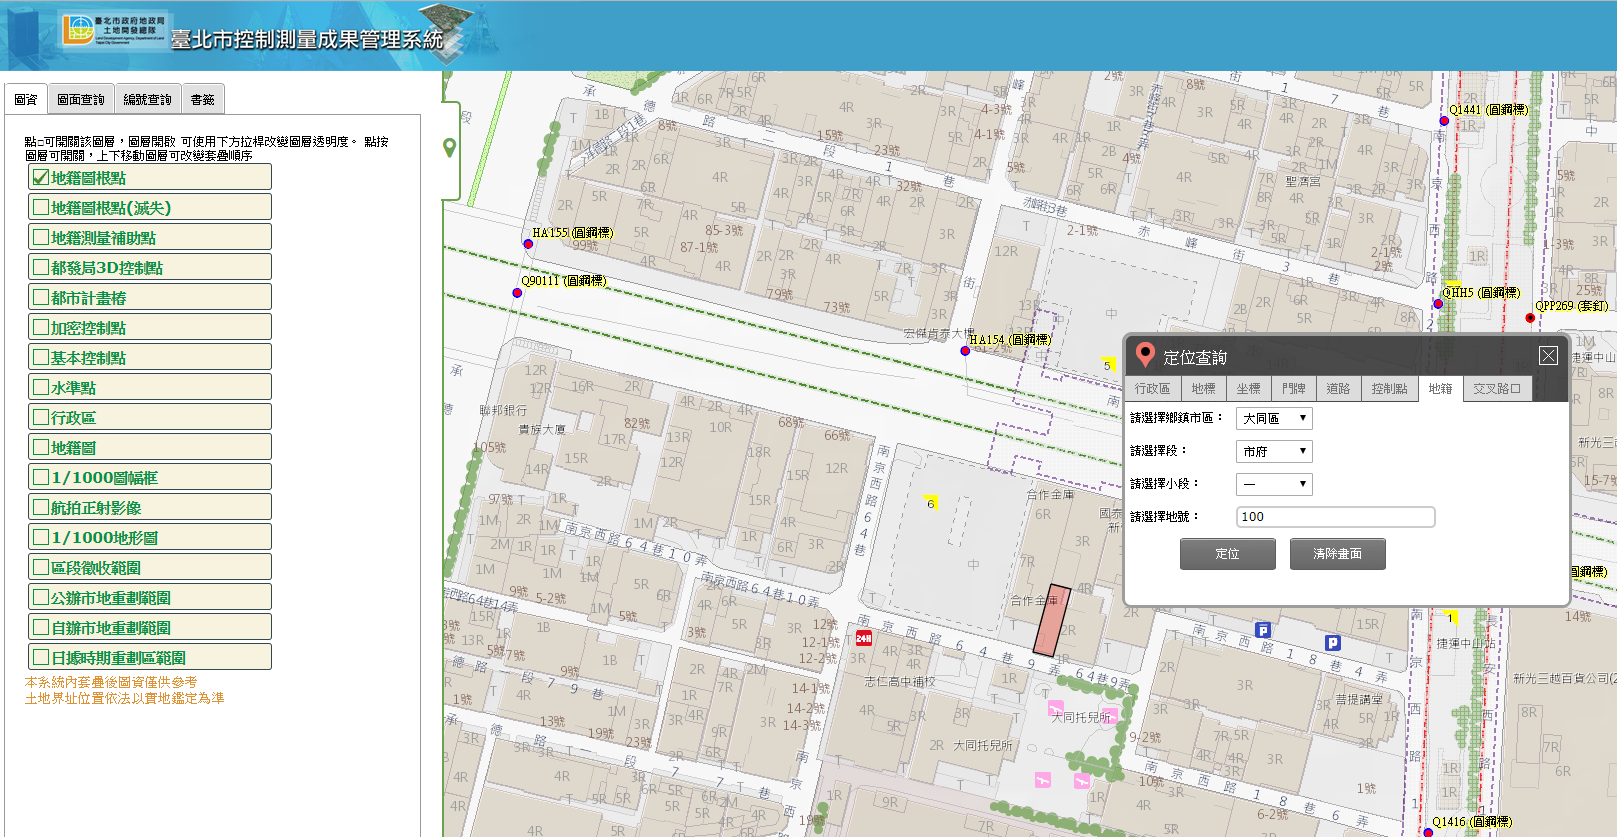Turn on the 航拍正射影像 layer
This screenshot has height=837, width=1617.
[41, 508]
